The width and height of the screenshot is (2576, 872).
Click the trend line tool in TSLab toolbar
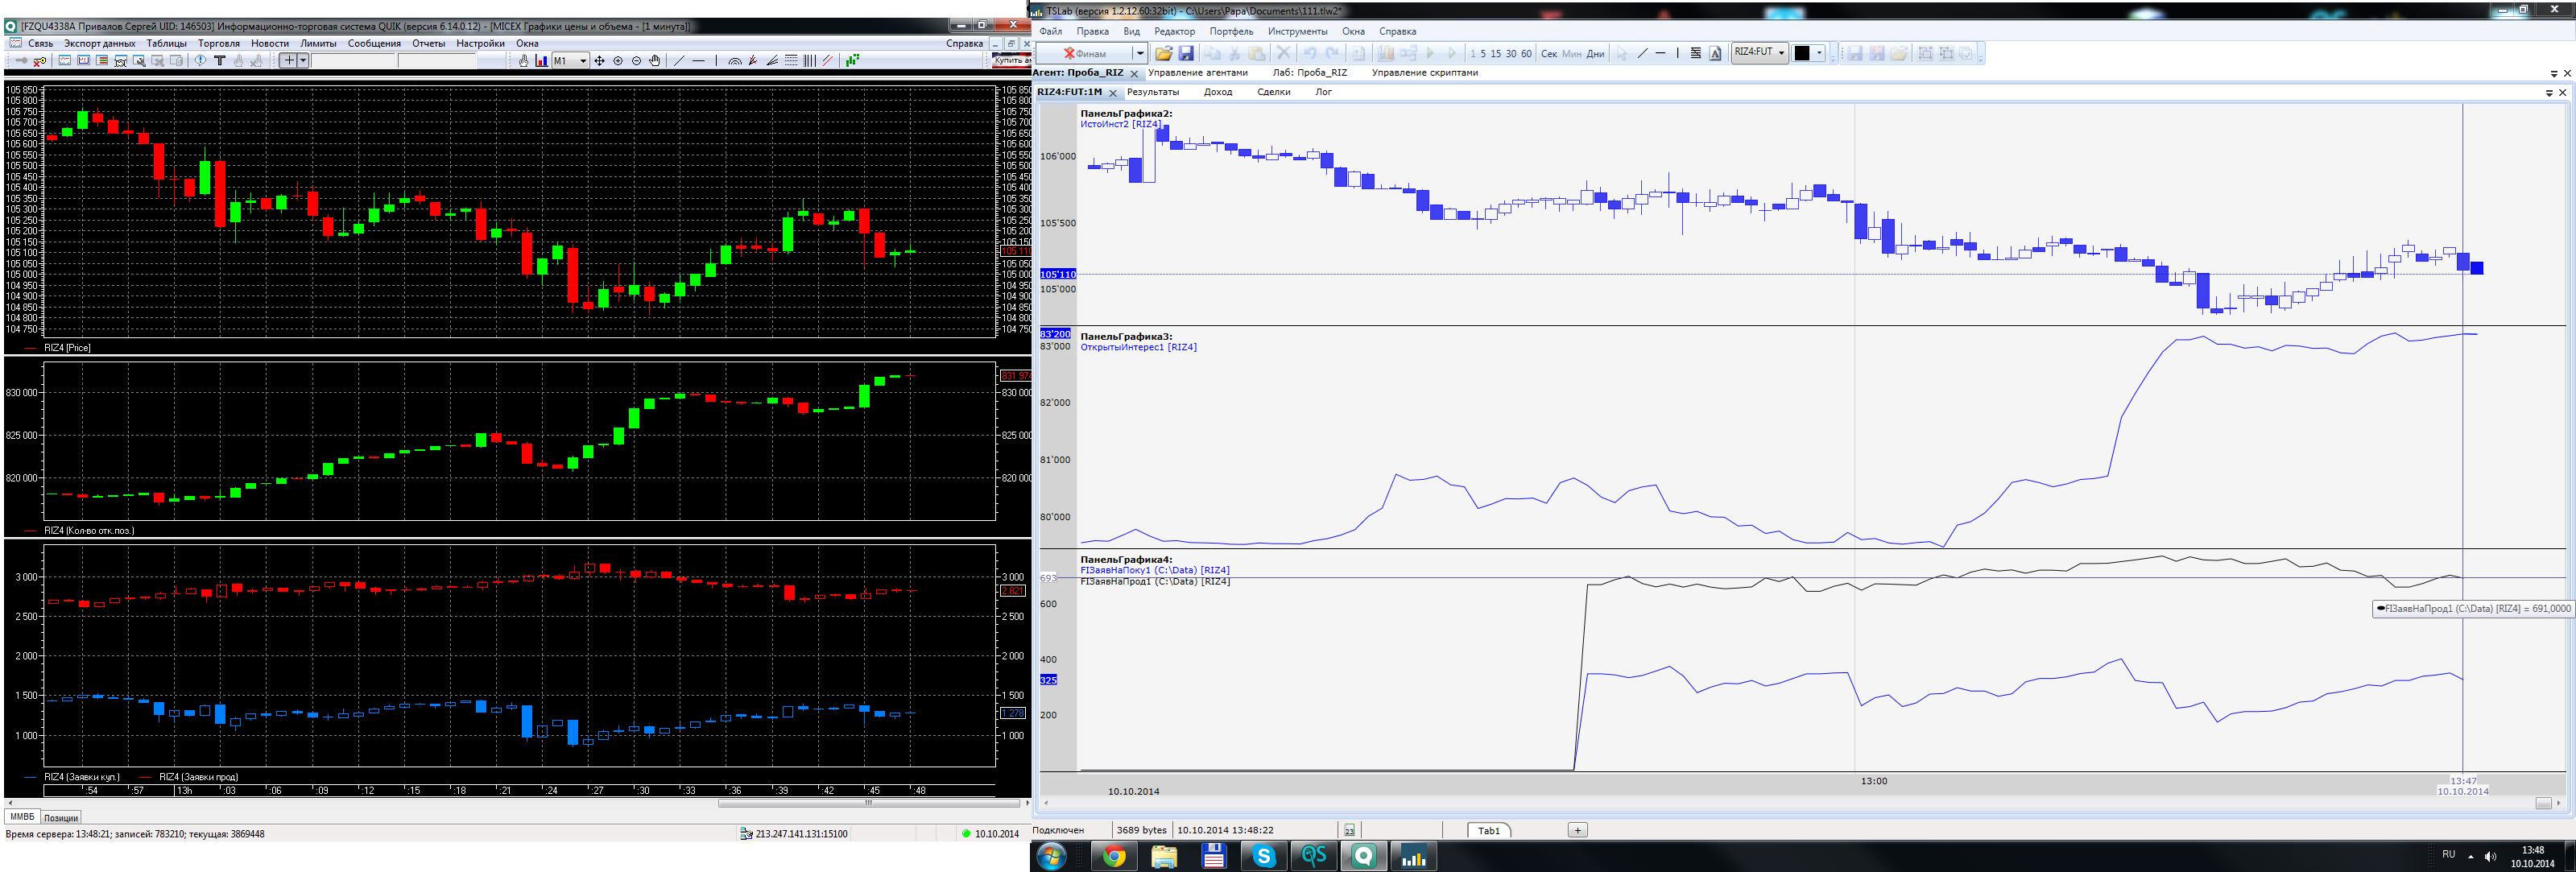click(1642, 53)
